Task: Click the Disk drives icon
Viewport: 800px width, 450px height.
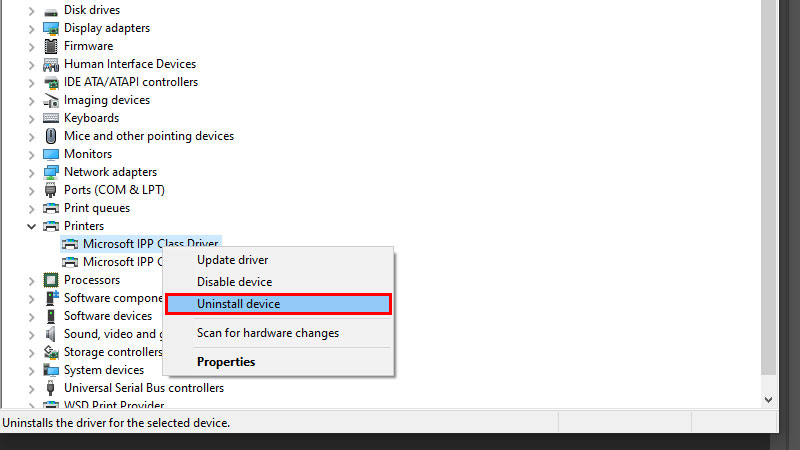Action: tap(51, 11)
